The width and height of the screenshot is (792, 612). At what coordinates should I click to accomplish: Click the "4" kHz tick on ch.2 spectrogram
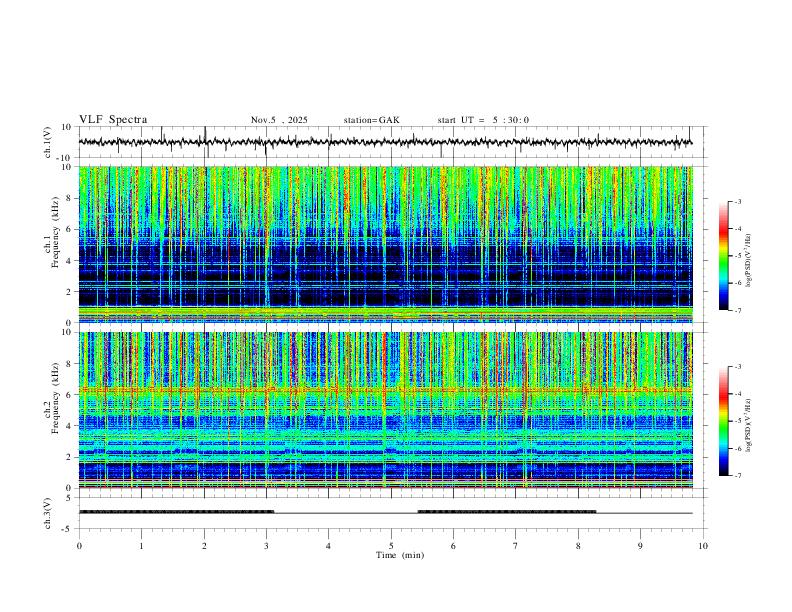click(70, 426)
